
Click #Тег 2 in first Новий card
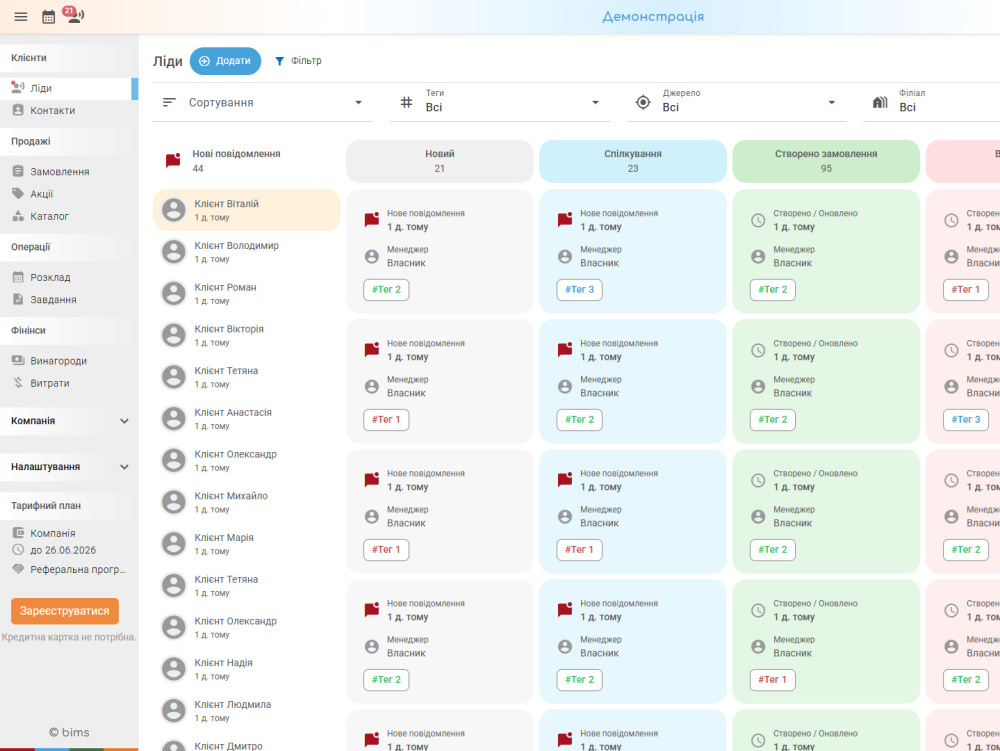(386, 289)
